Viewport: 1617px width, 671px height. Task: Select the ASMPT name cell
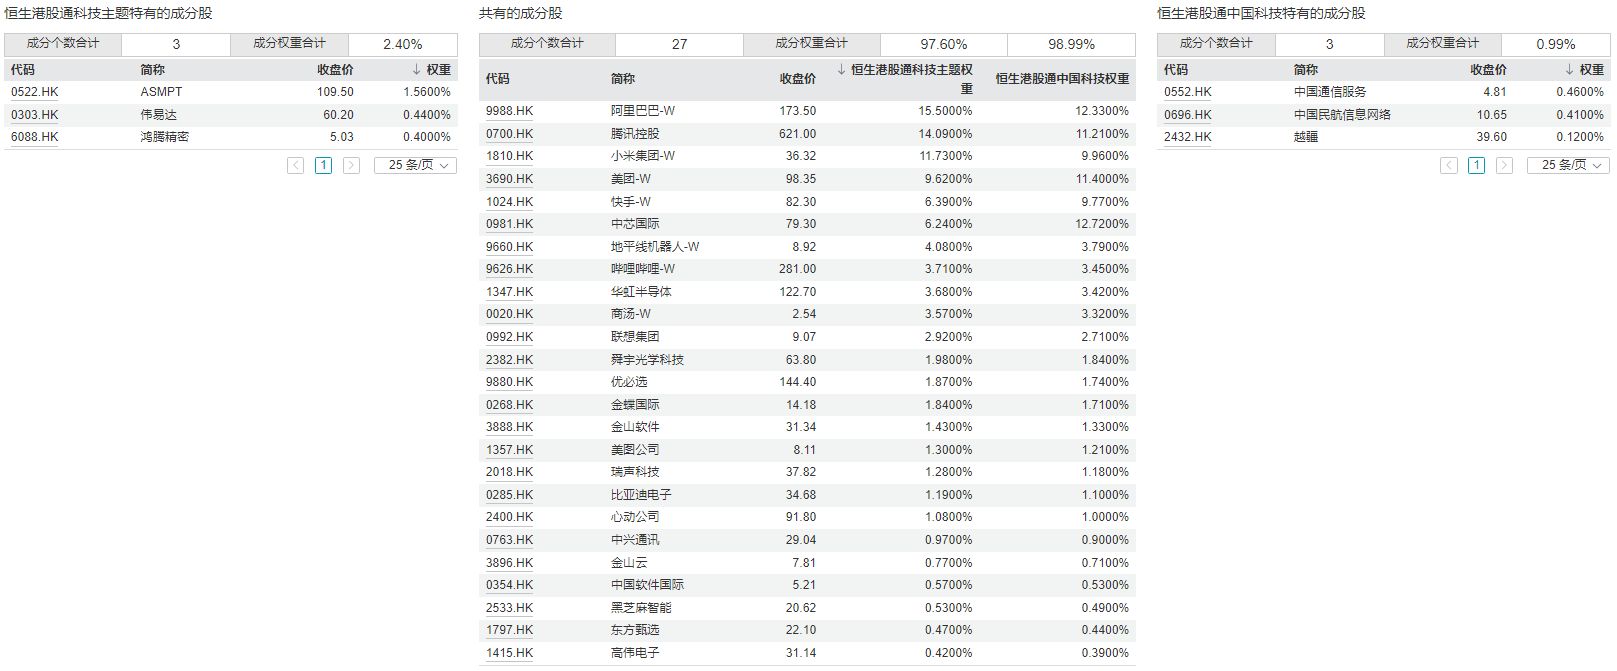coord(162,92)
